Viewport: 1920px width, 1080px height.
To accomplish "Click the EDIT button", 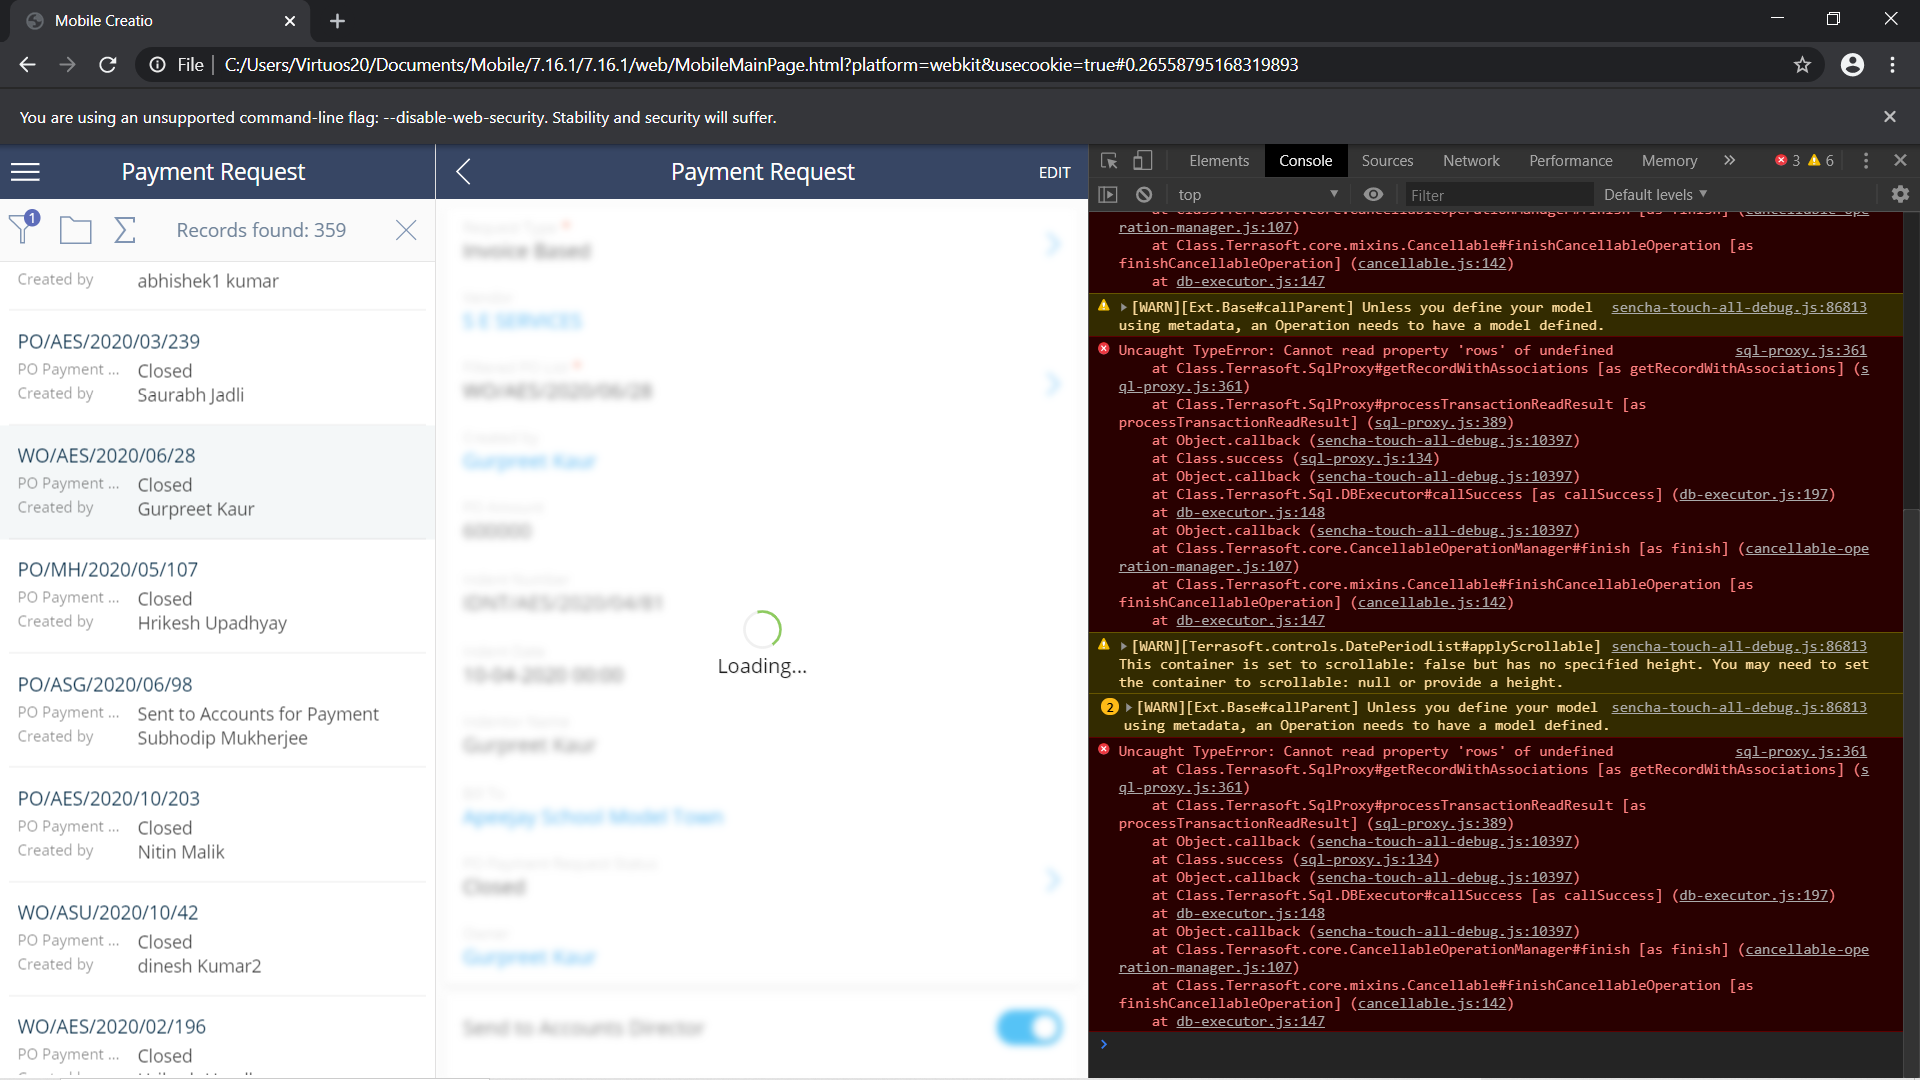I will tap(1054, 172).
